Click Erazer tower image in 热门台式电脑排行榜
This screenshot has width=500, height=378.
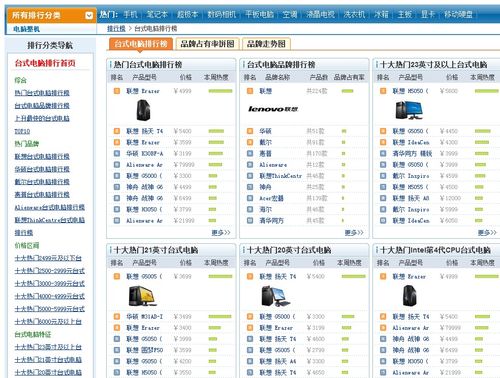tap(143, 110)
